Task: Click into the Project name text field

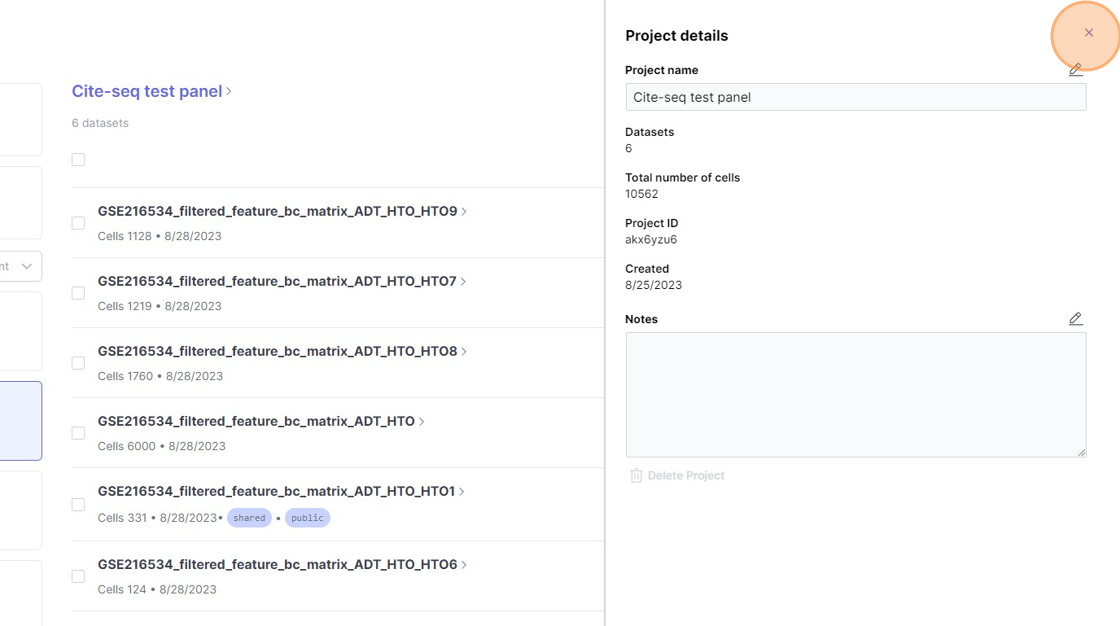Action: pos(855,97)
